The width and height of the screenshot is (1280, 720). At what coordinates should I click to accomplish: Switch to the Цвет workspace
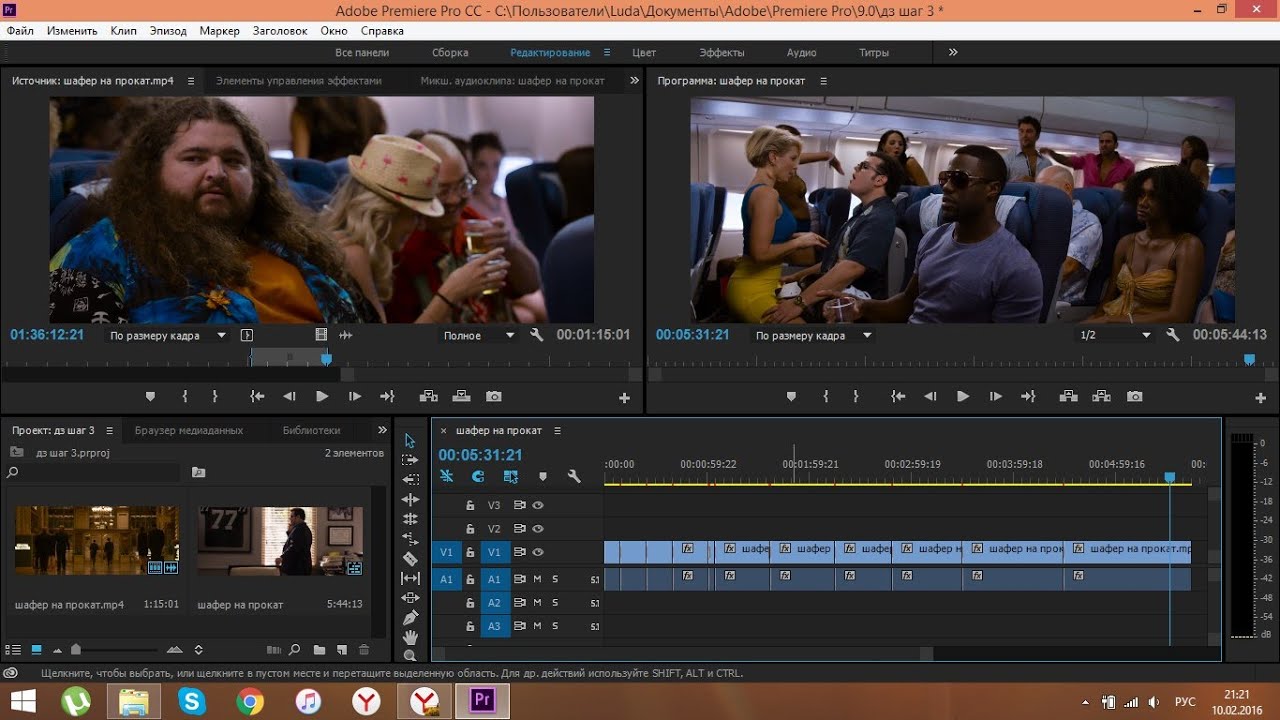click(x=644, y=52)
